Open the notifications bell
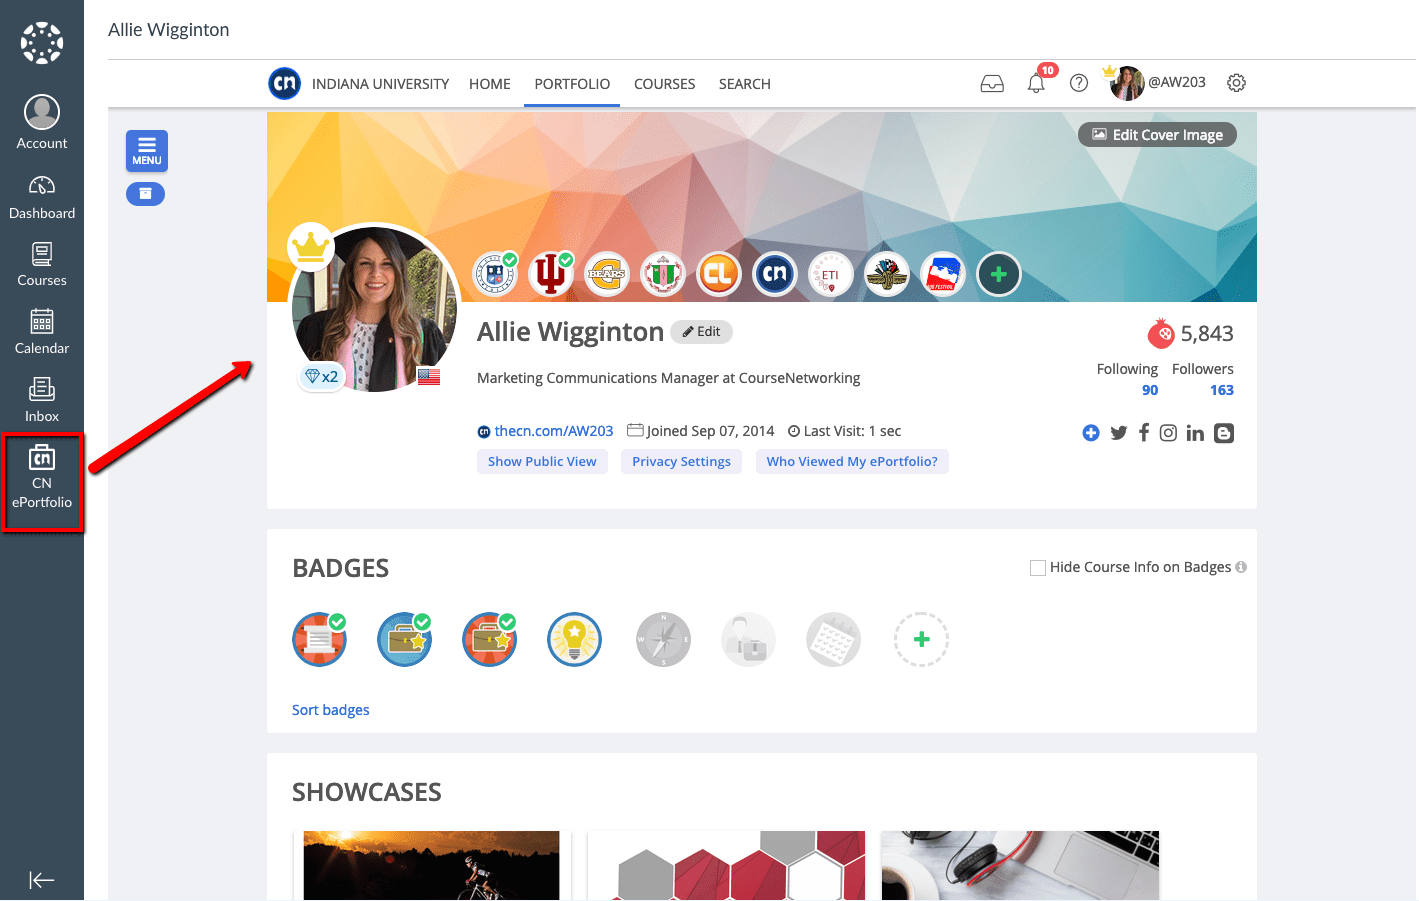 click(x=1036, y=83)
